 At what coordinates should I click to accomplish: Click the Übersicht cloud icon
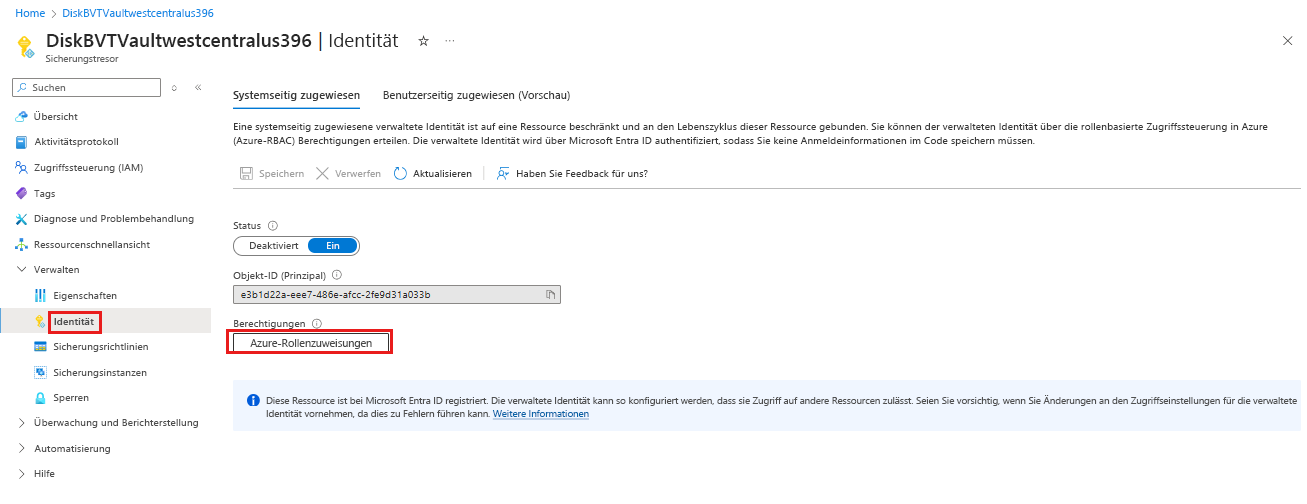(22, 116)
